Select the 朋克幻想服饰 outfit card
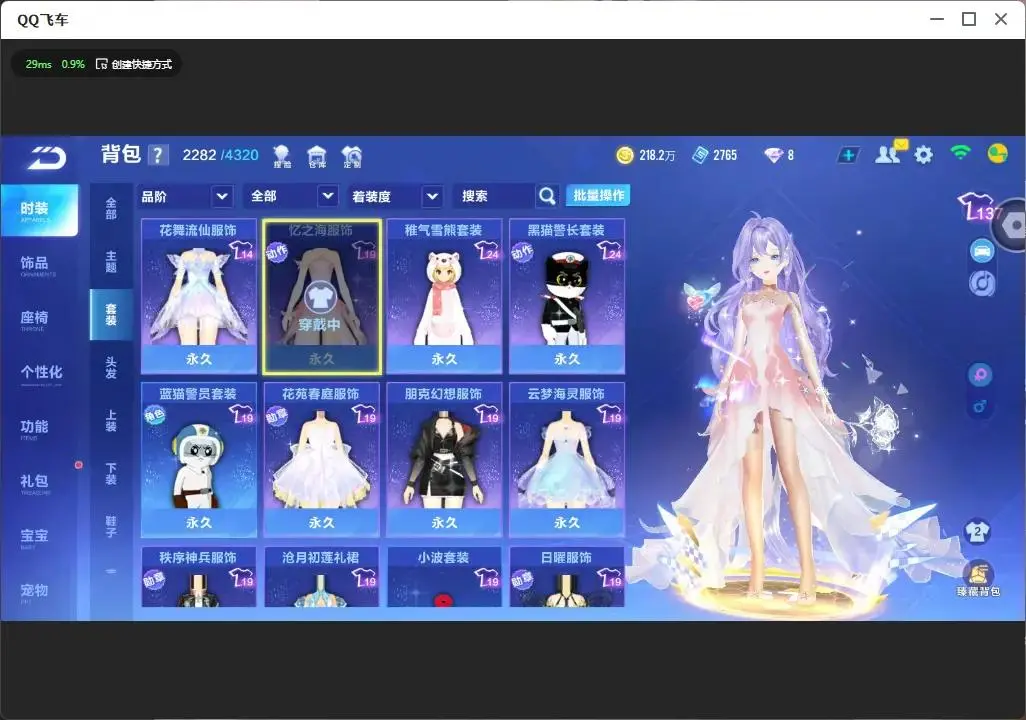The image size is (1026, 720). [444, 460]
